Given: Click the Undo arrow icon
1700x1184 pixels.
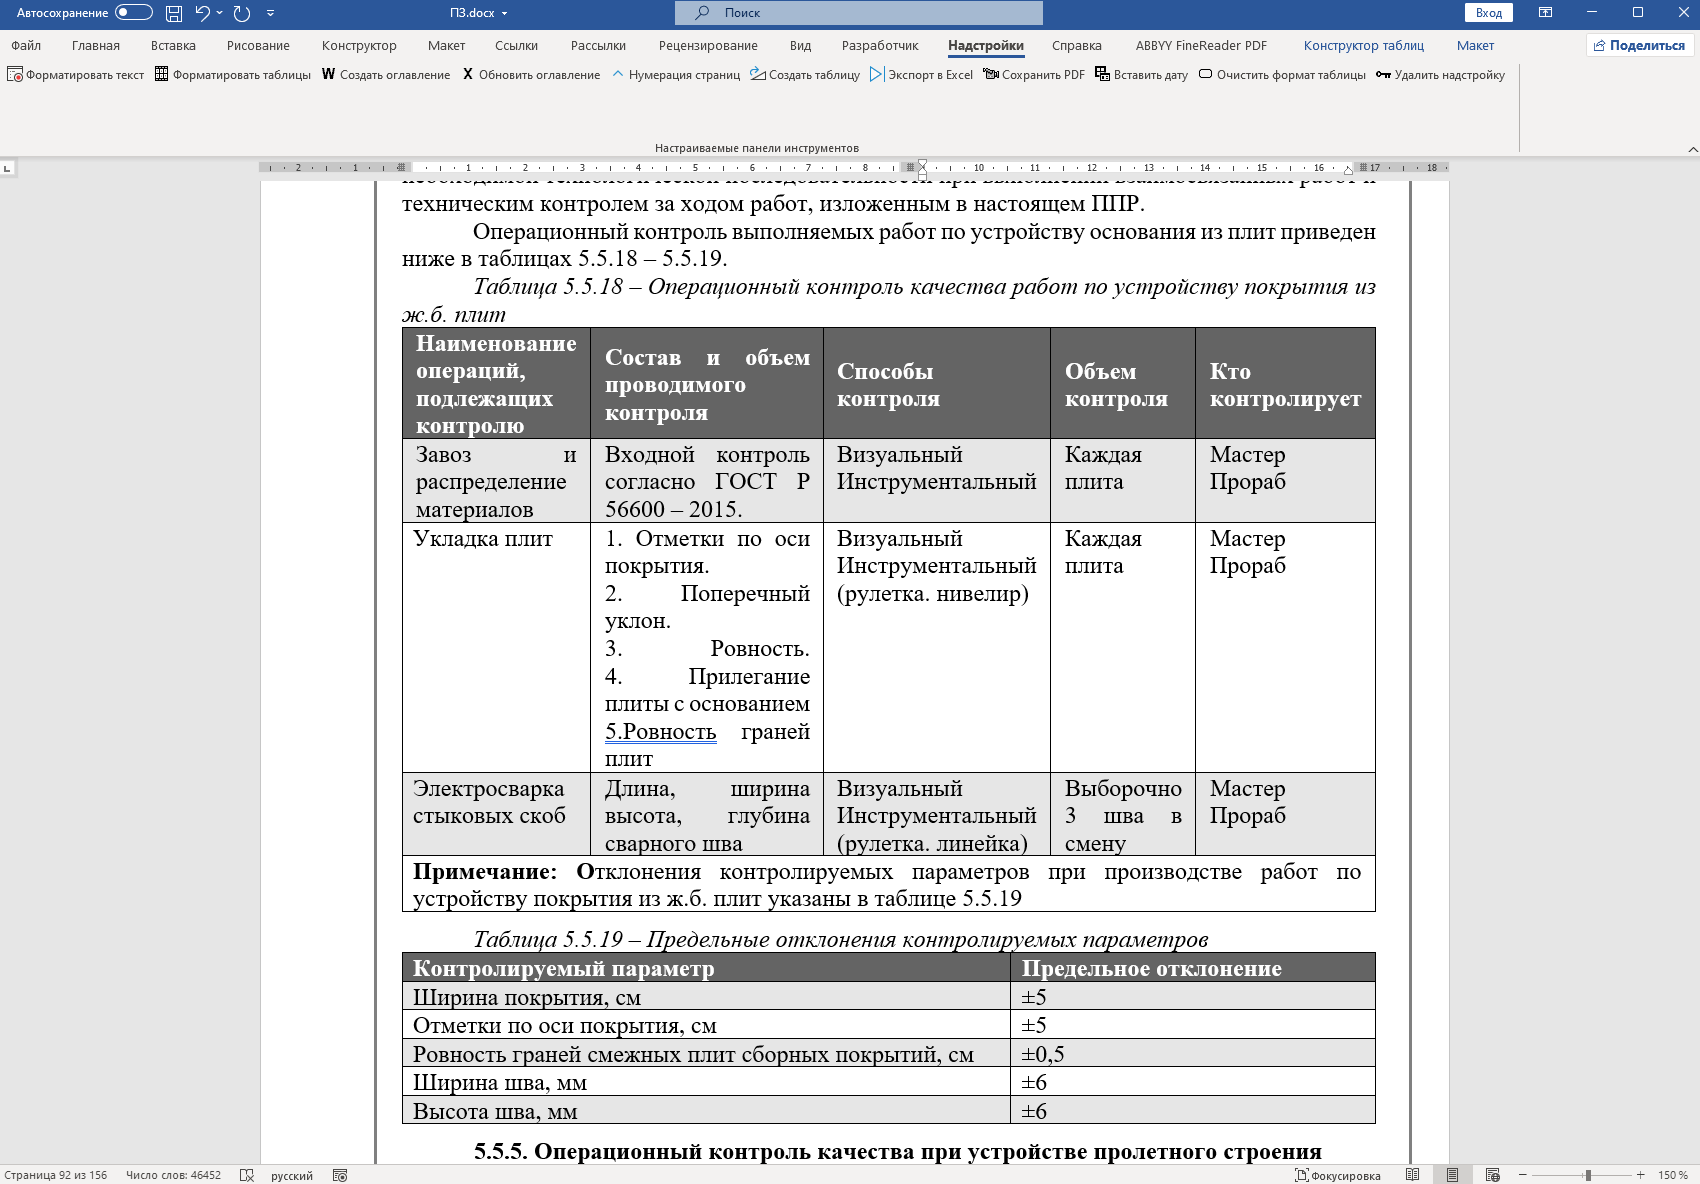Looking at the screenshot, I should 202,13.
